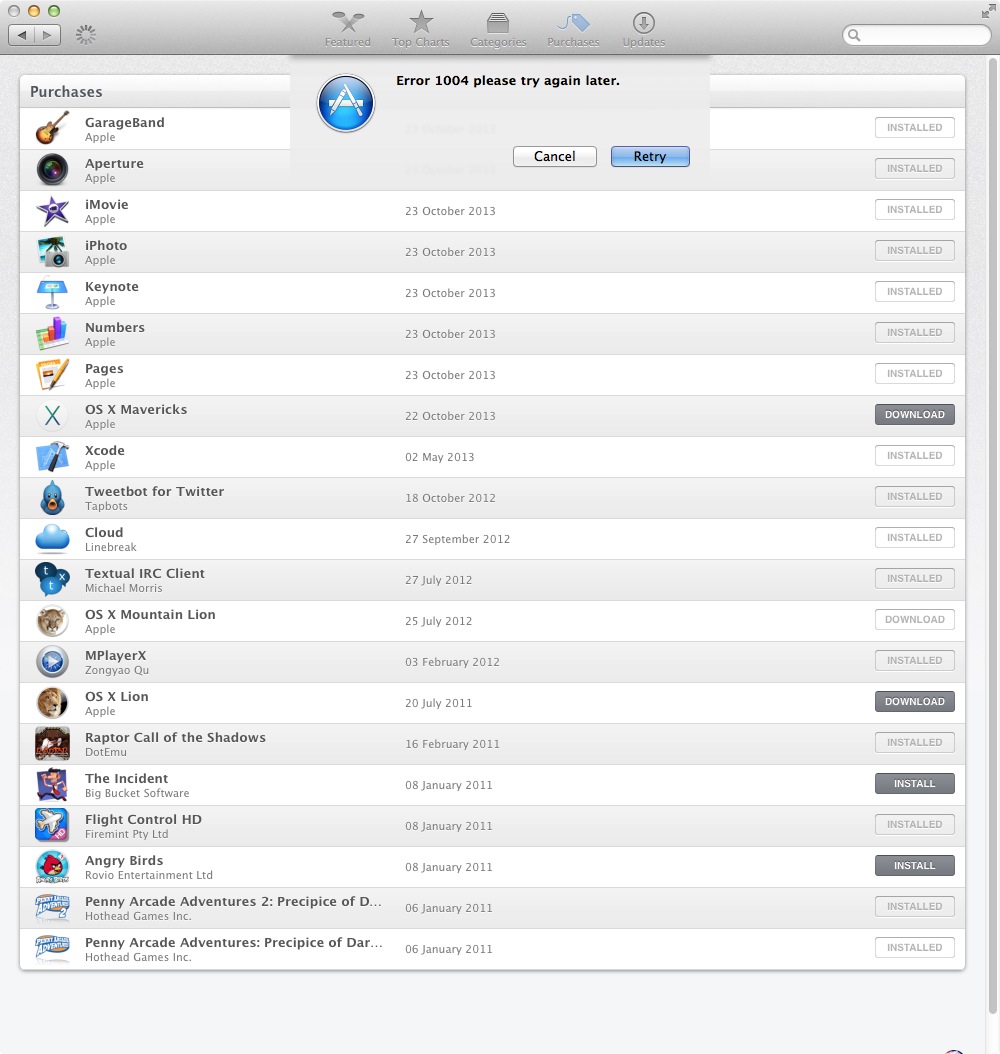Open the Aperture lens icon
Screen dimensions: 1000x1054
(x=52, y=169)
